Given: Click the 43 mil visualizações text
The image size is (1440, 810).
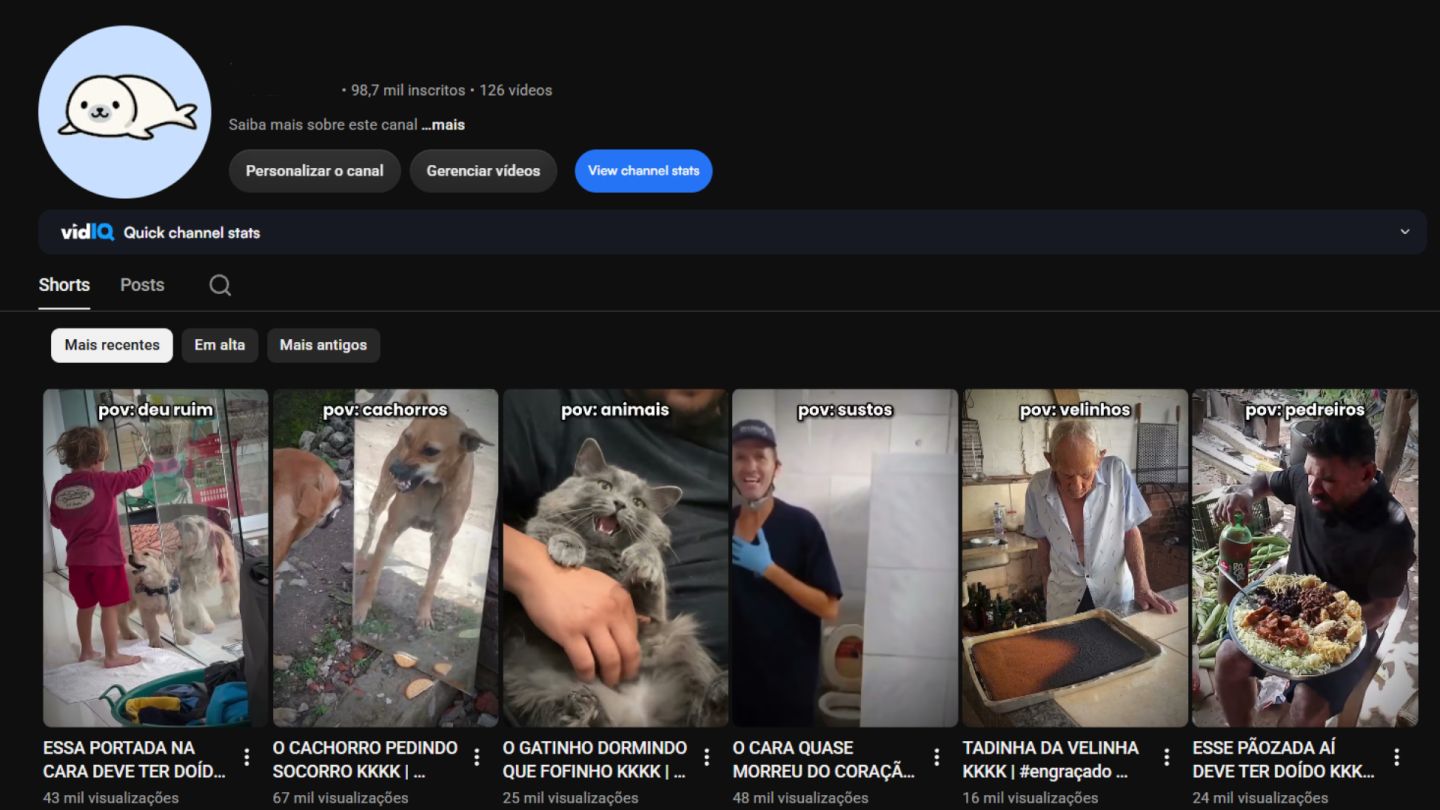Looking at the screenshot, I should click(111, 798).
